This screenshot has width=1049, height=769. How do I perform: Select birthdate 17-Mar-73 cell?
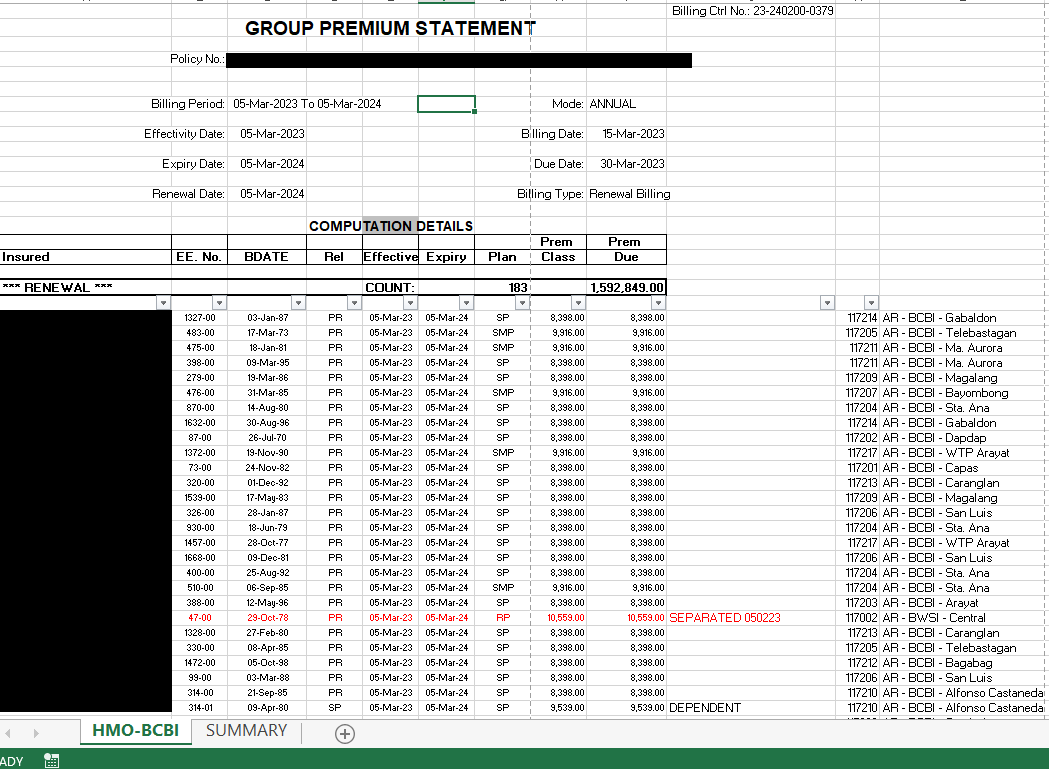point(268,333)
